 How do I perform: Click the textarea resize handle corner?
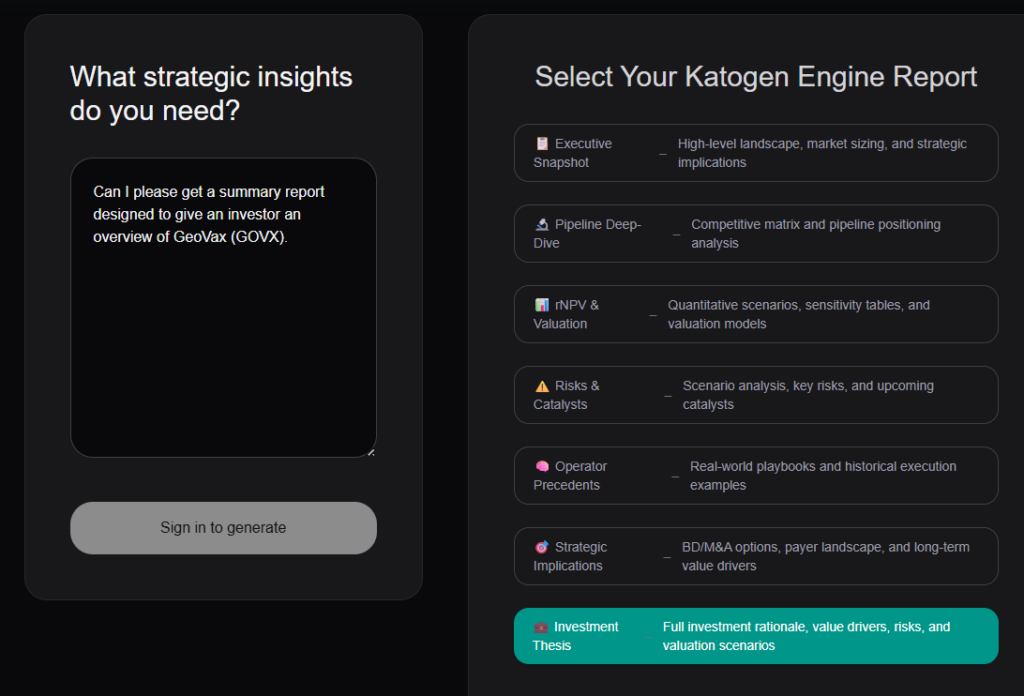coord(370,452)
